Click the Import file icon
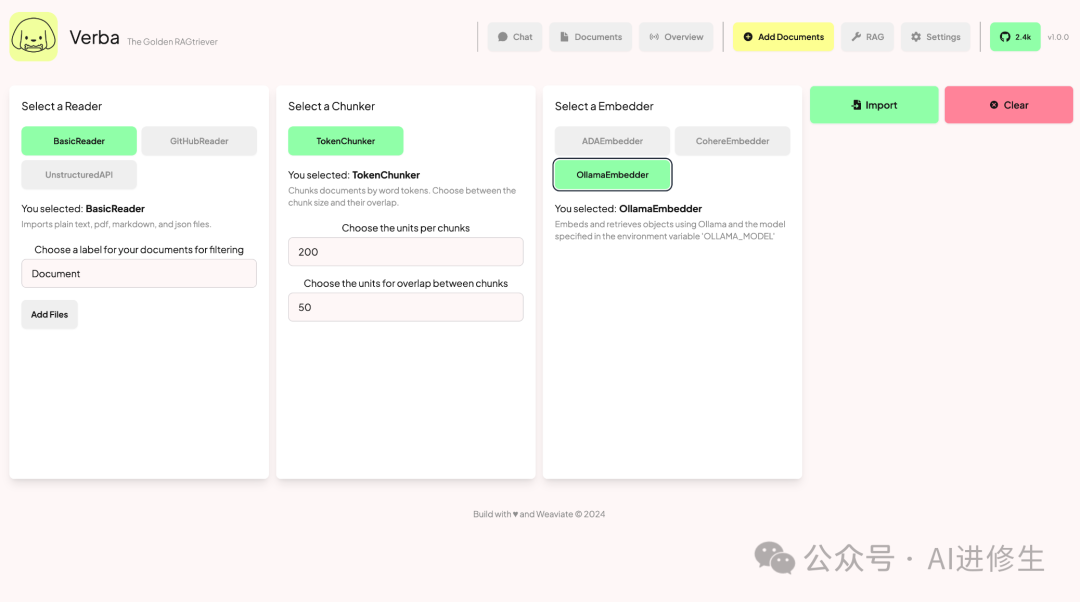This screenshot has height=602, width=1080. pyautogui.click(x=856, y=105)
